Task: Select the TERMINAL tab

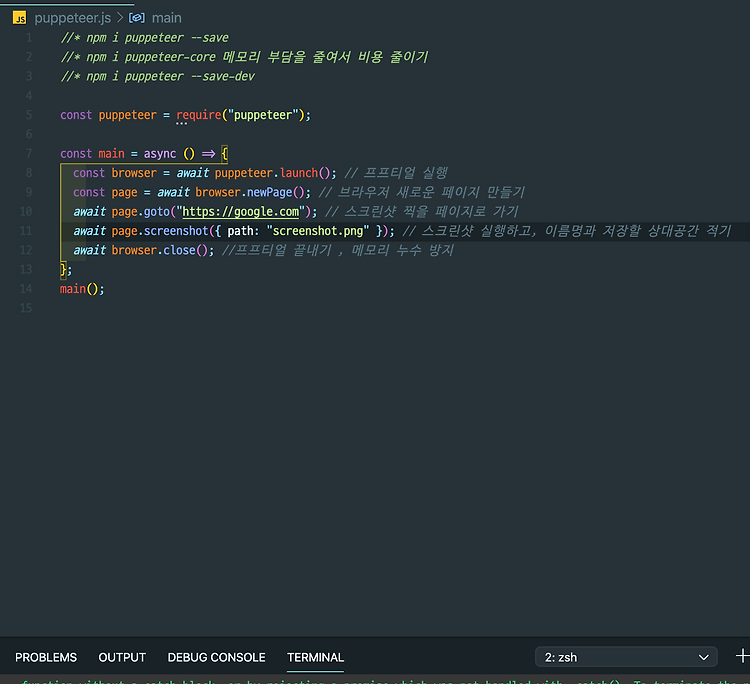Action: click(315, 657)
